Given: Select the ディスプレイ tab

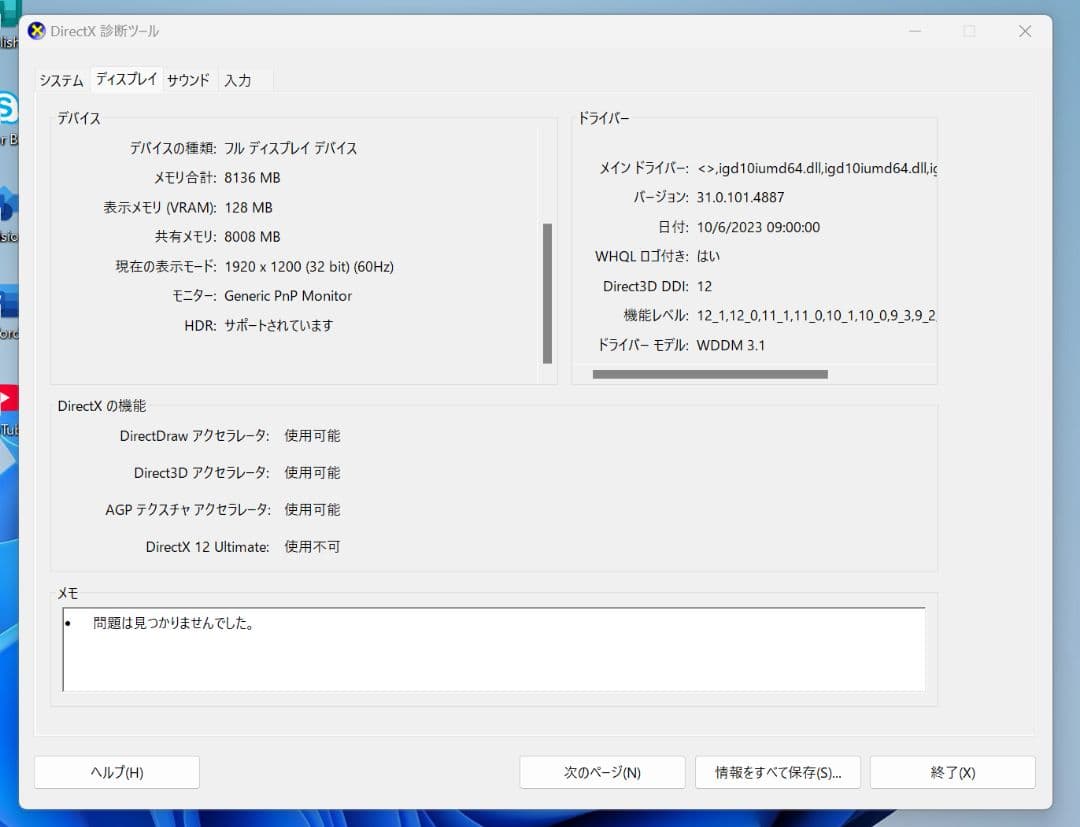Looking at the screenshot, I should [125, 79].
